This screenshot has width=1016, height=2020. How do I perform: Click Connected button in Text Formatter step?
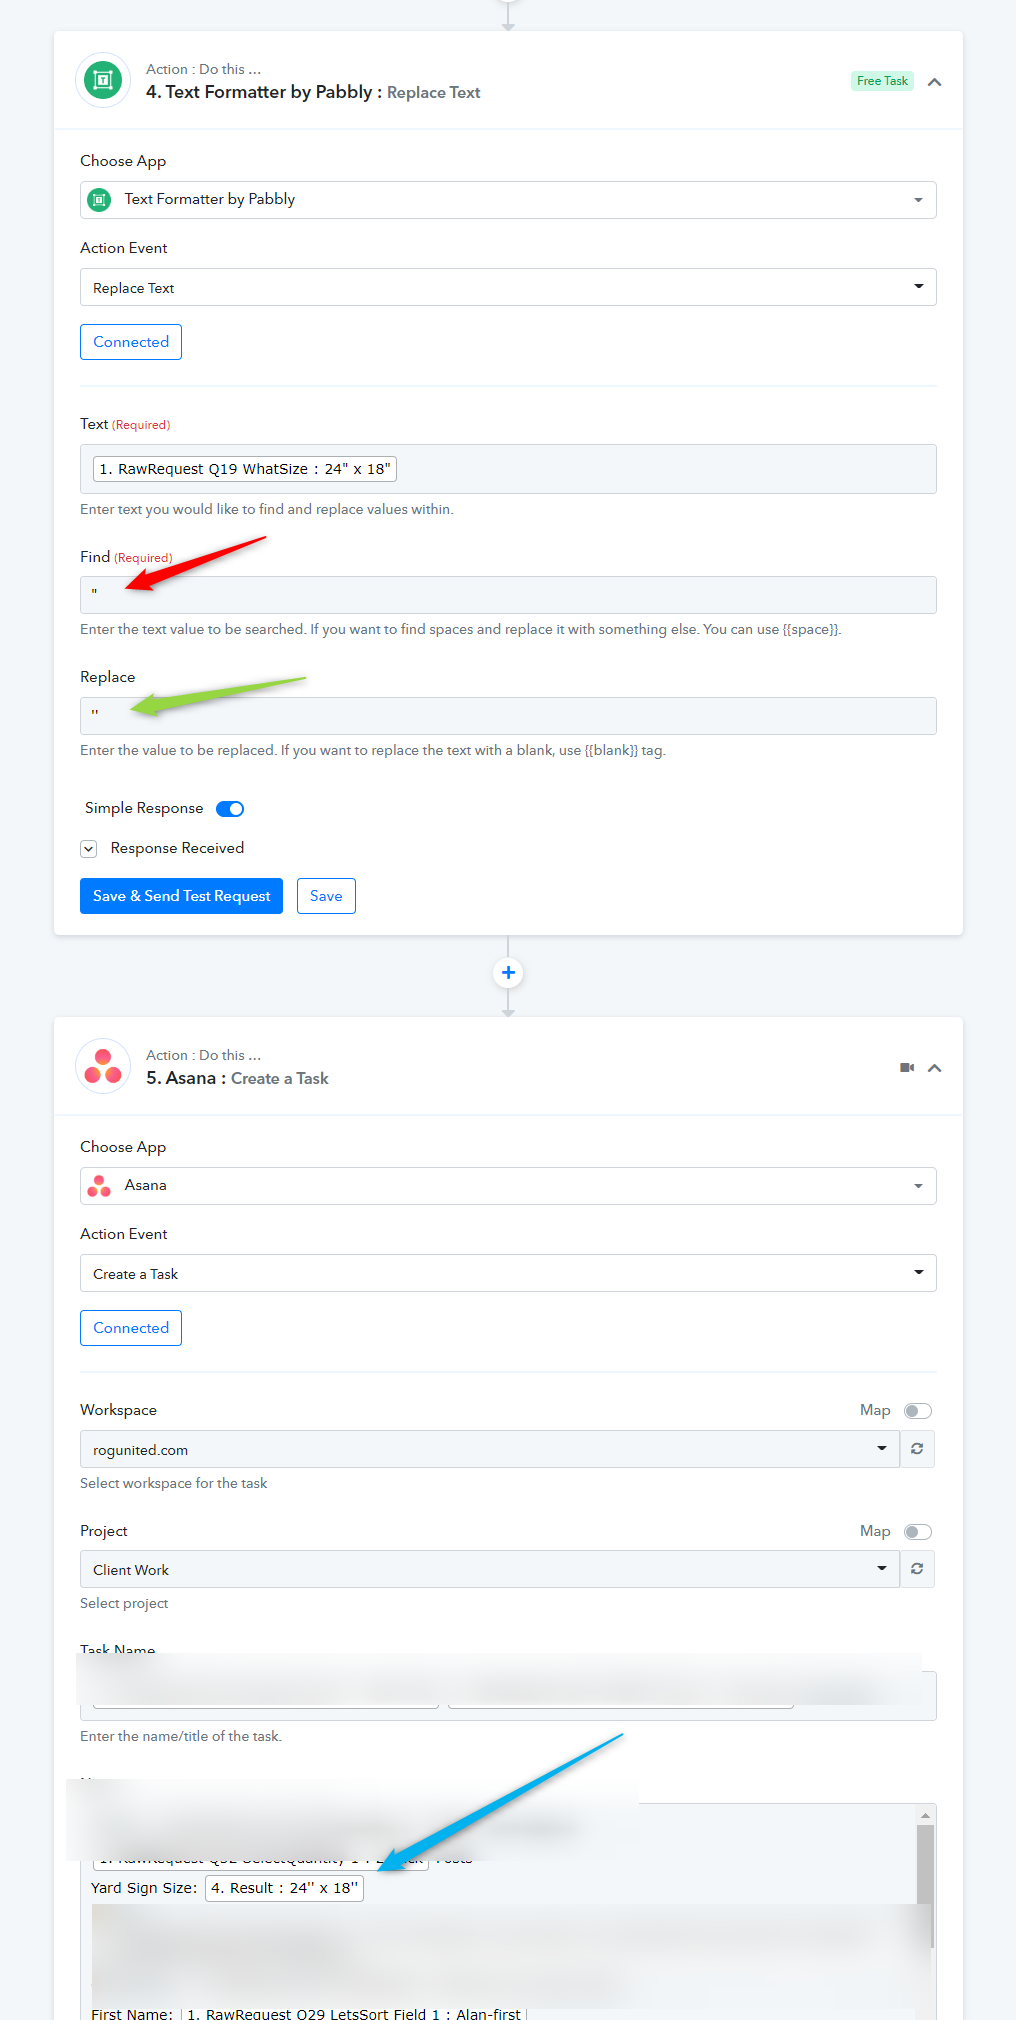tap(131, 342)
